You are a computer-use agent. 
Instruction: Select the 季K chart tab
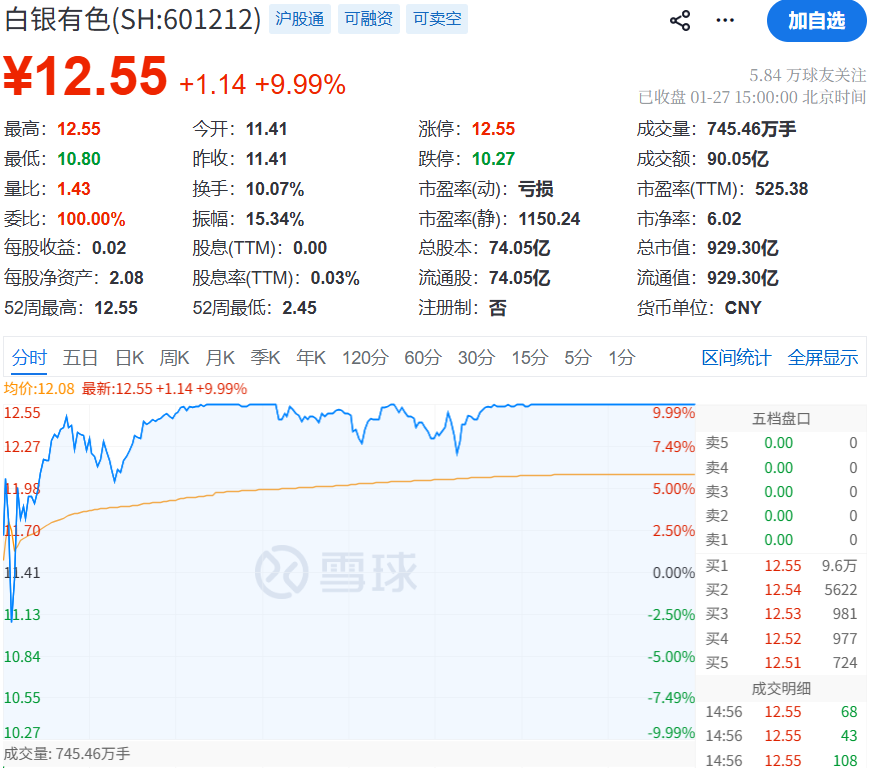coord(265,358)
